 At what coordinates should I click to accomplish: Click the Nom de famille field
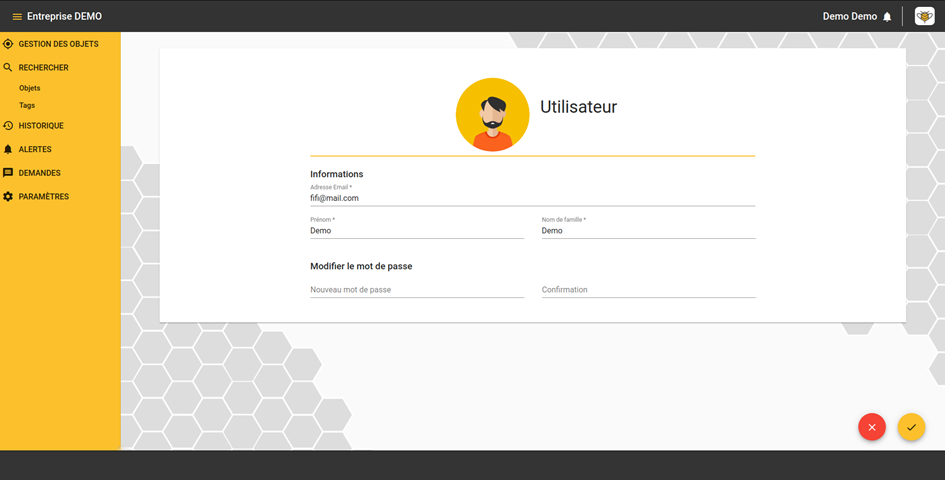pos(648,231)
